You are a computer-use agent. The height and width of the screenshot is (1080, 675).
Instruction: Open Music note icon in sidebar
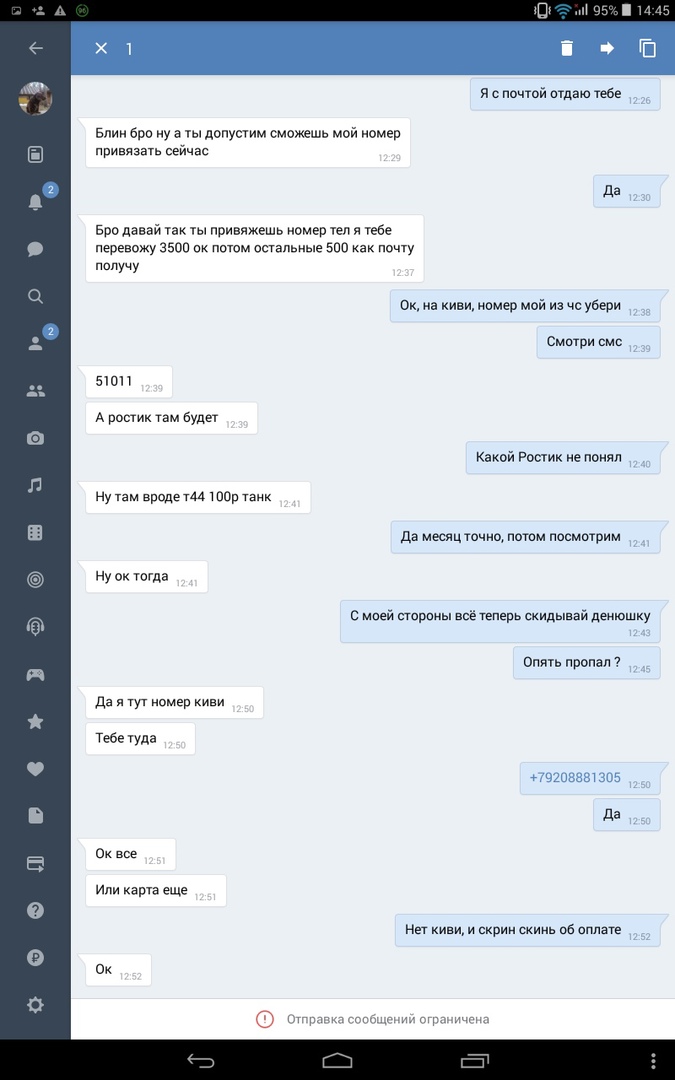[x=35, y=485]
